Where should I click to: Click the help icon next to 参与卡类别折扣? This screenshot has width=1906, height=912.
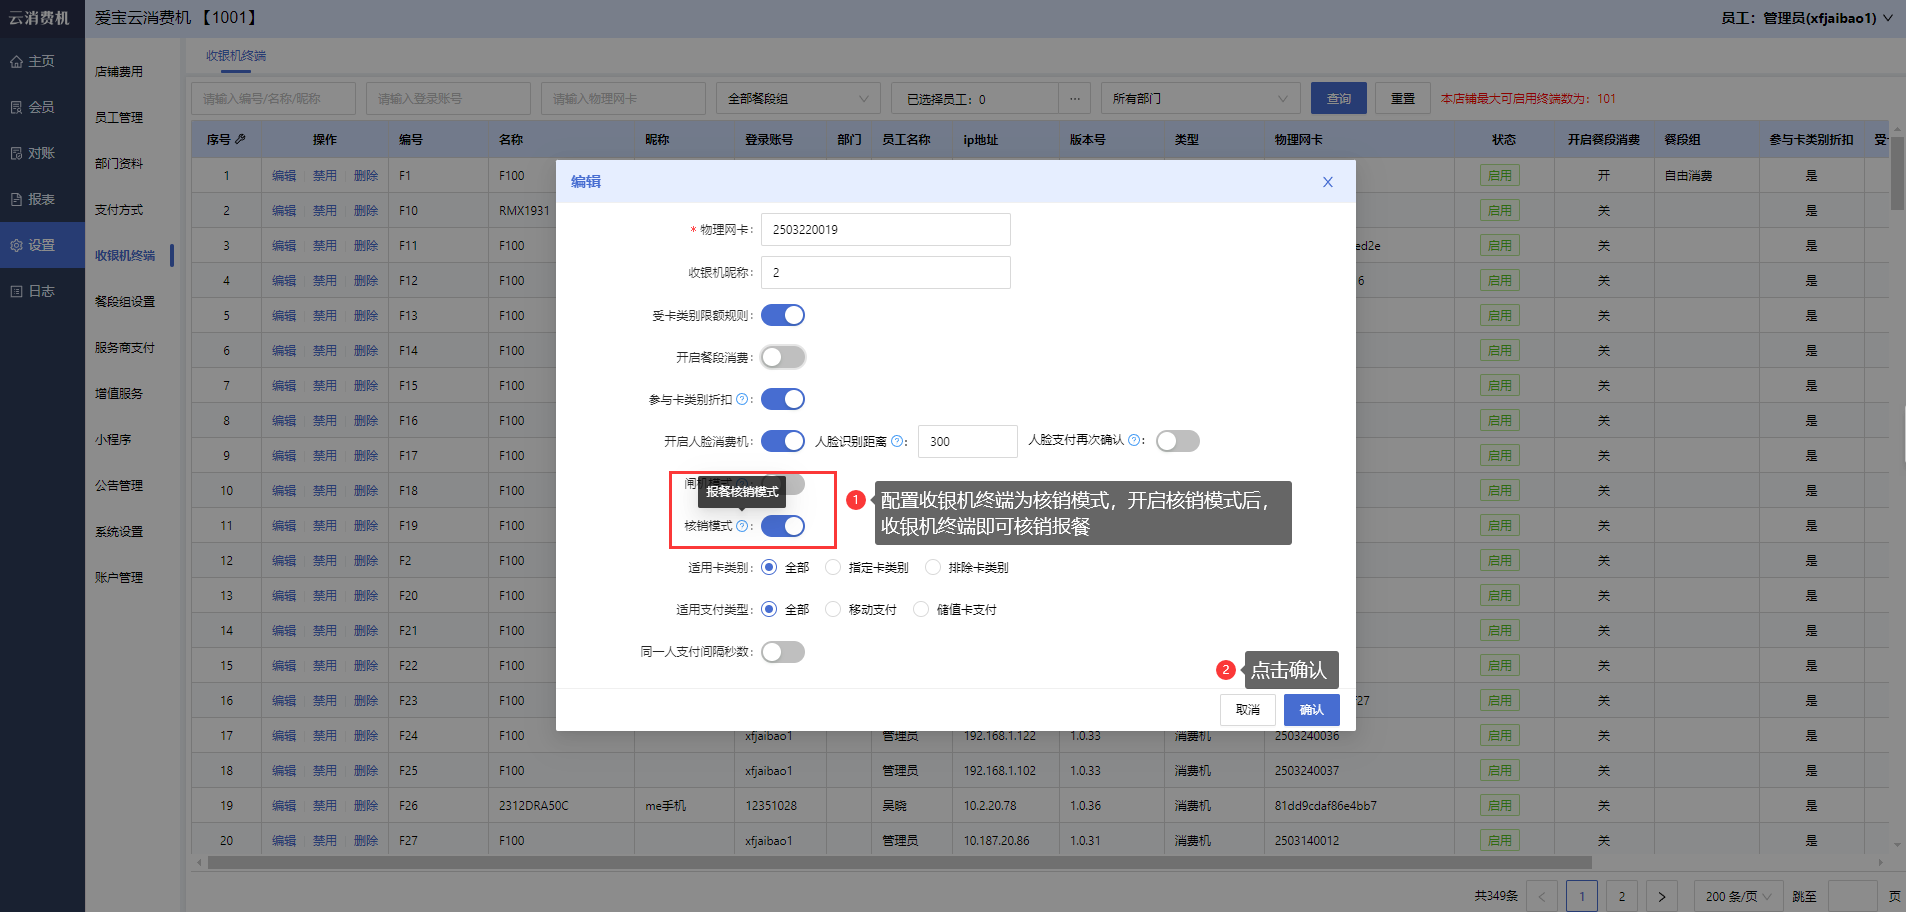point(742,399)
